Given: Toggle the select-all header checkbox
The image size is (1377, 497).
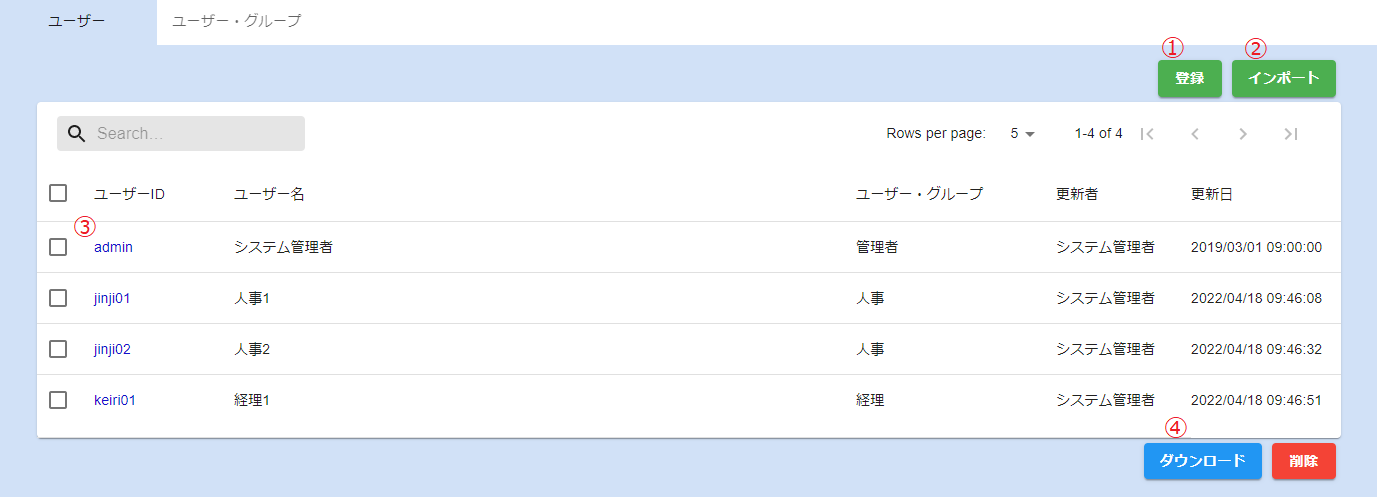Looking at the screenshot, I should pos(58,194).
